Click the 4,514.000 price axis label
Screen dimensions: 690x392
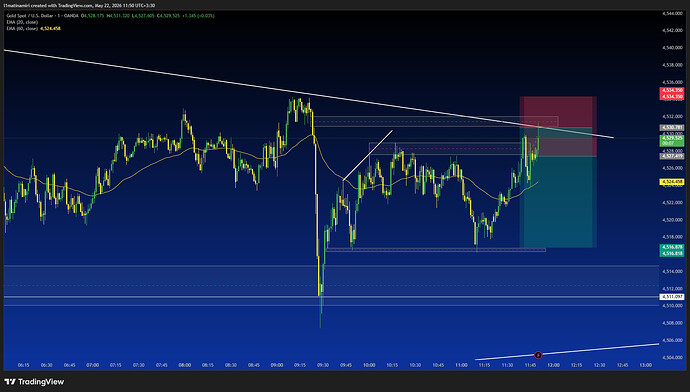tap(672, 271)
